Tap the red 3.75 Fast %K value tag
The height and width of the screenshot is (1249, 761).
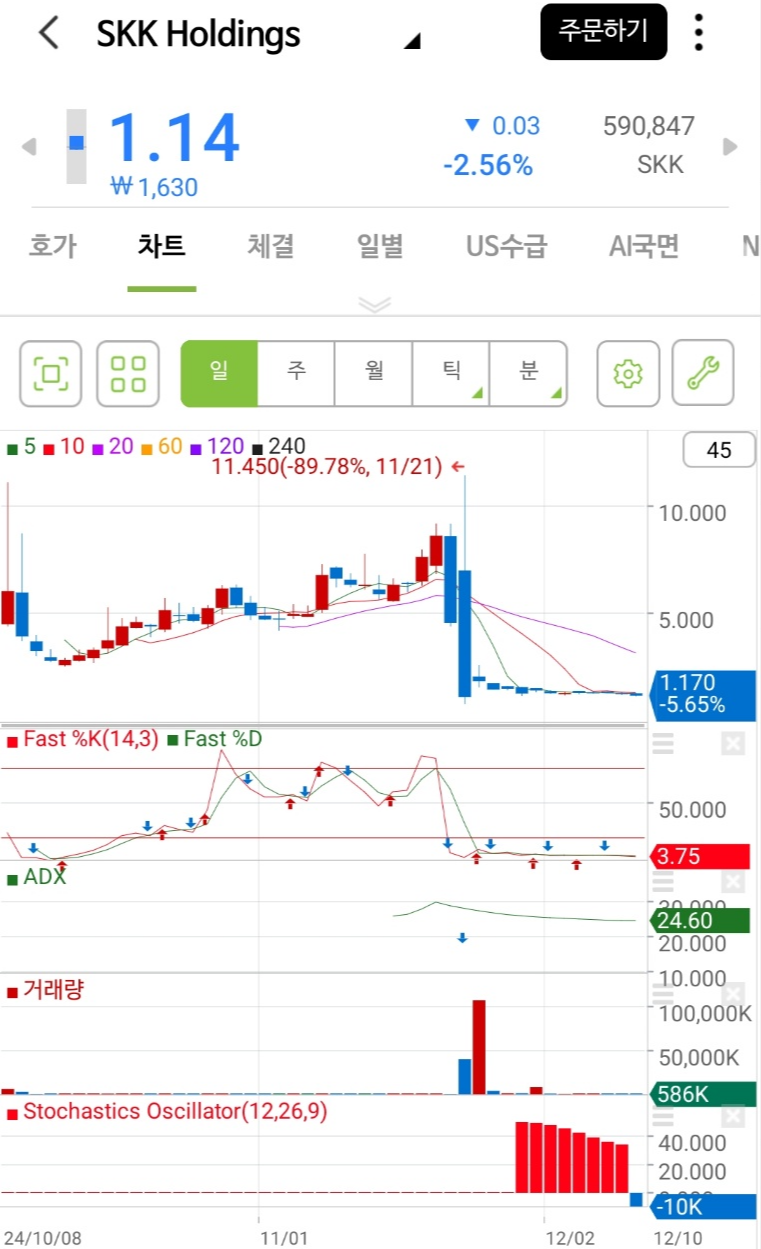(x=700, y=856)
